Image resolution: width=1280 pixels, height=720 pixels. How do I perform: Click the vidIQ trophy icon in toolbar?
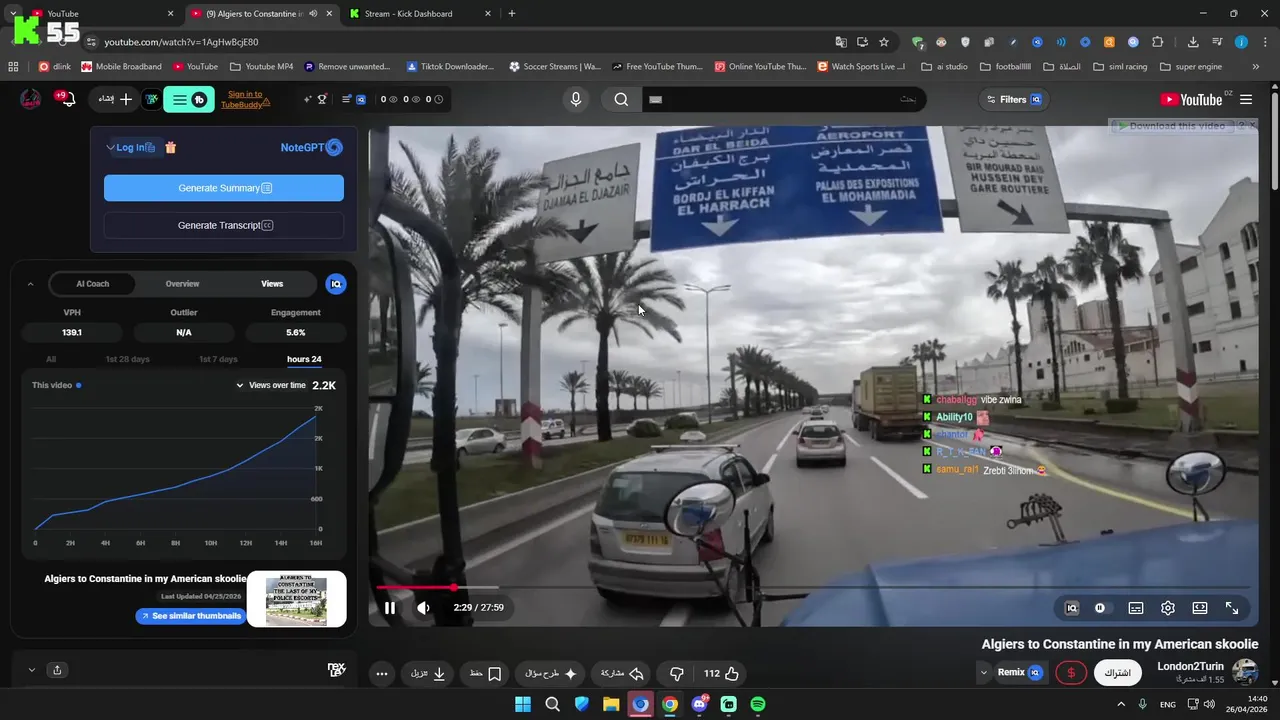click(x=322, y=99)
